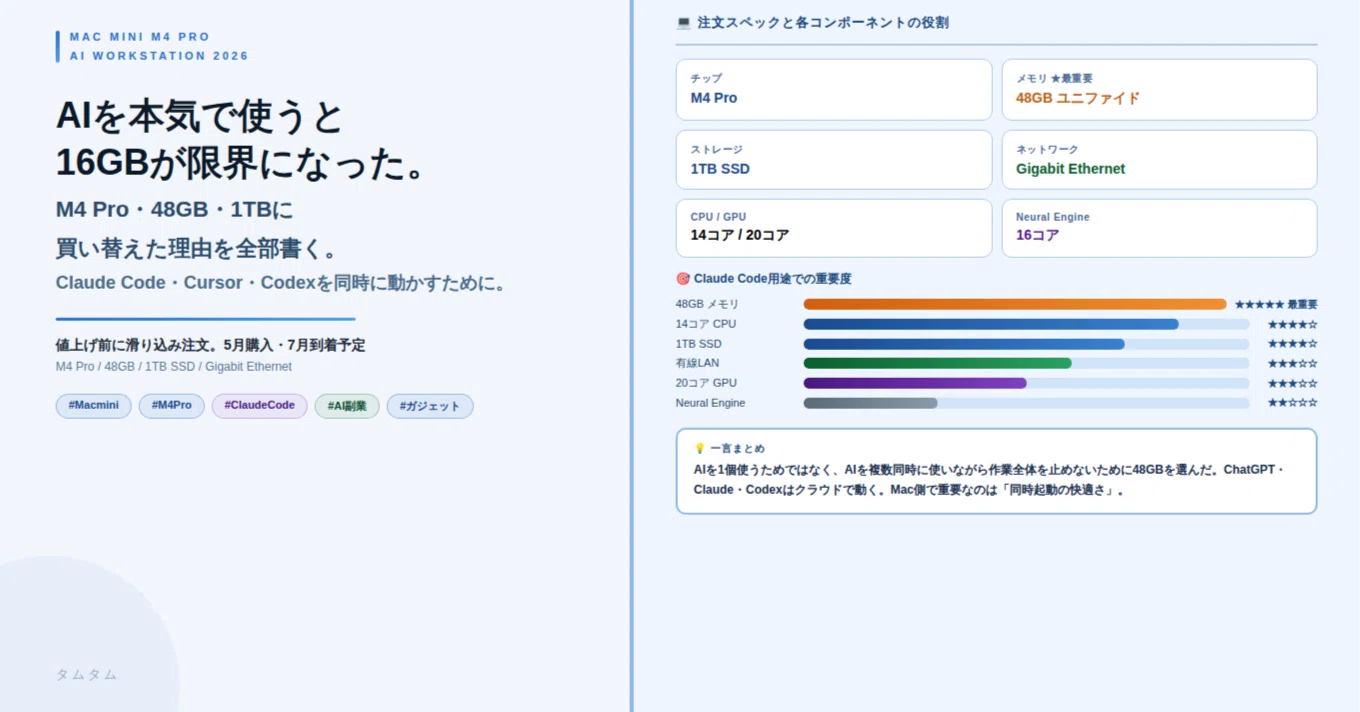Click the laptop icon beside 注文スペック heading
This screenshot has height=712, width=1360.
(683, 22)
